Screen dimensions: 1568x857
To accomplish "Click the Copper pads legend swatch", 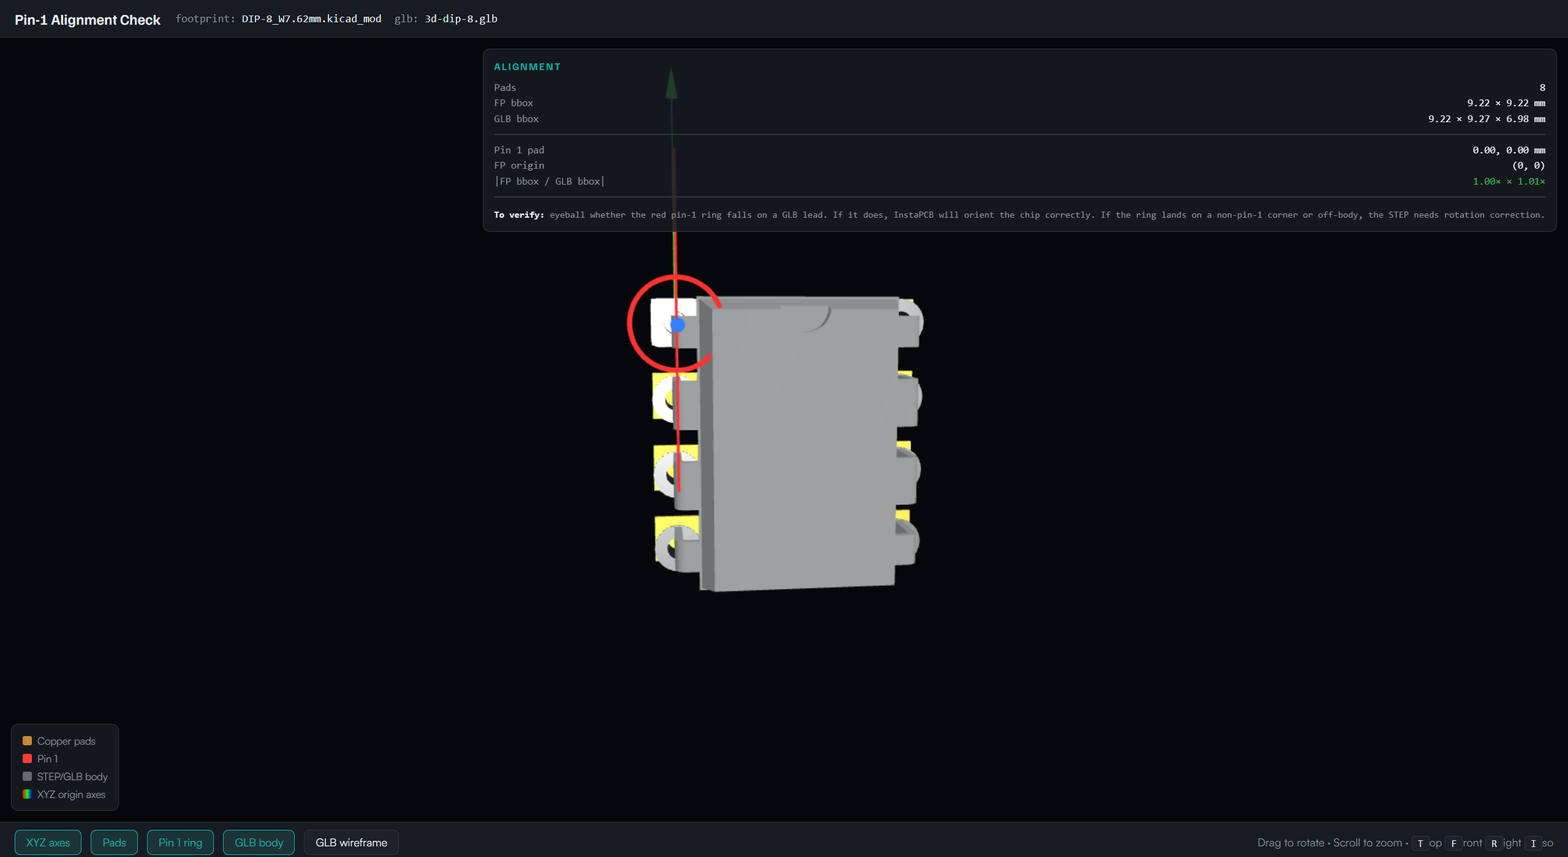I will pyautogui.click(x=27, y=741).
